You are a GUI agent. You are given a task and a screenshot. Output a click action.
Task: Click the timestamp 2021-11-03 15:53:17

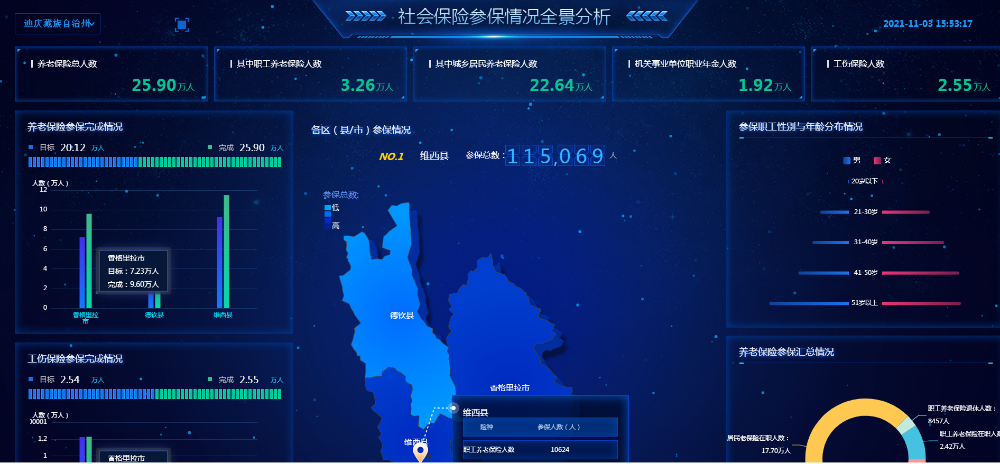pyautogui.click(x=927, y=24)
